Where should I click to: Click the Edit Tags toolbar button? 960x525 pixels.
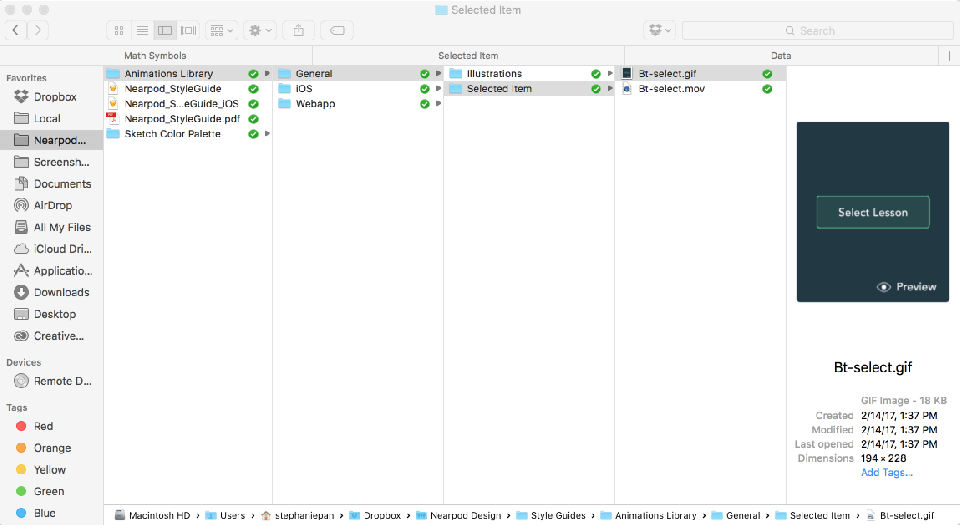coord(337,31)
